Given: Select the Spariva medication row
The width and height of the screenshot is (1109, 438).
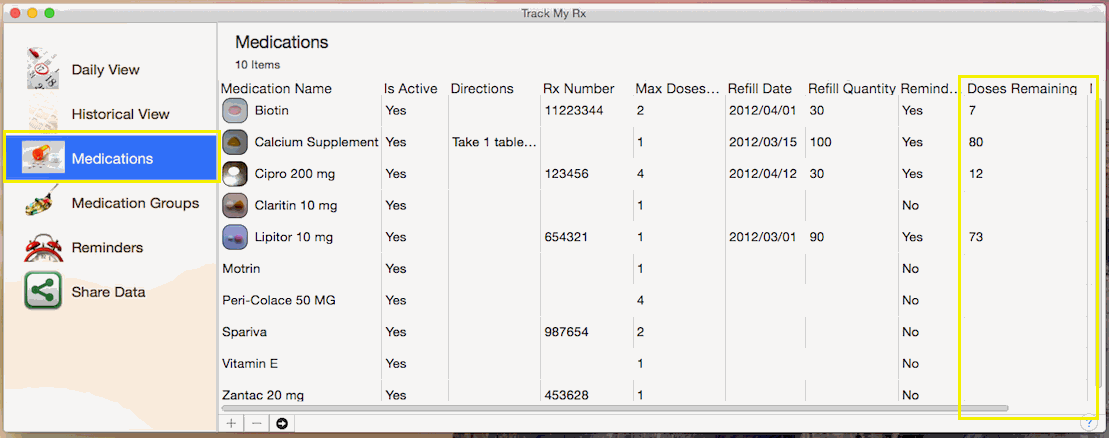Looking at the screenshot, I should tap(245, 331).
